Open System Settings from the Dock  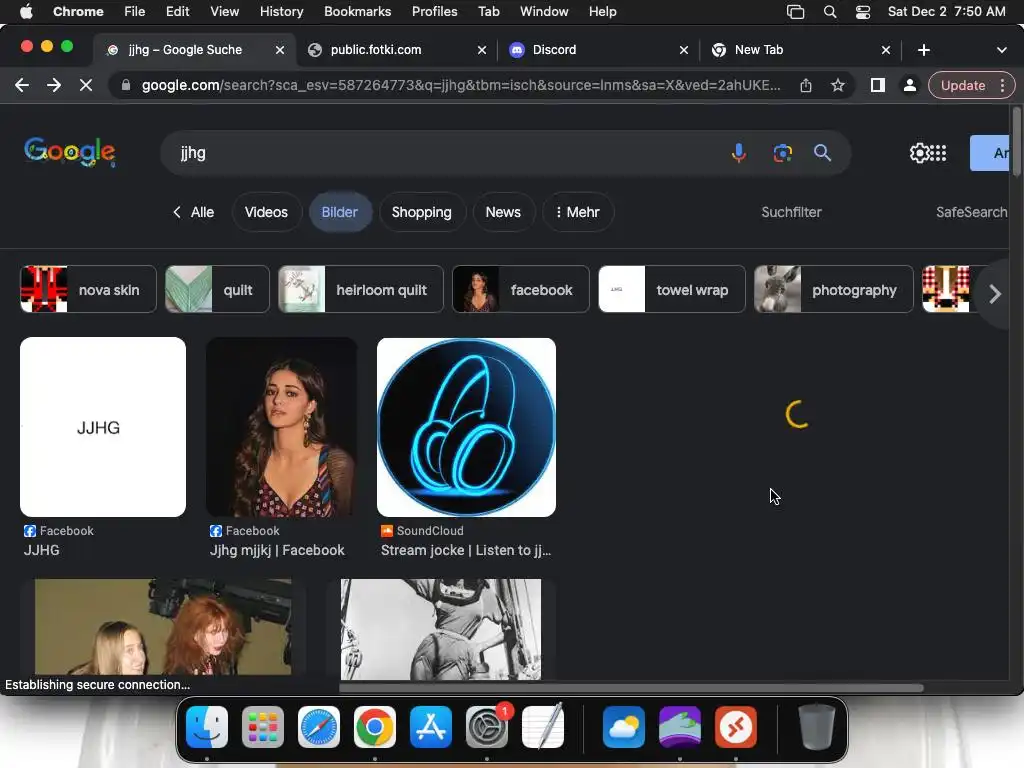click(487, 727)
